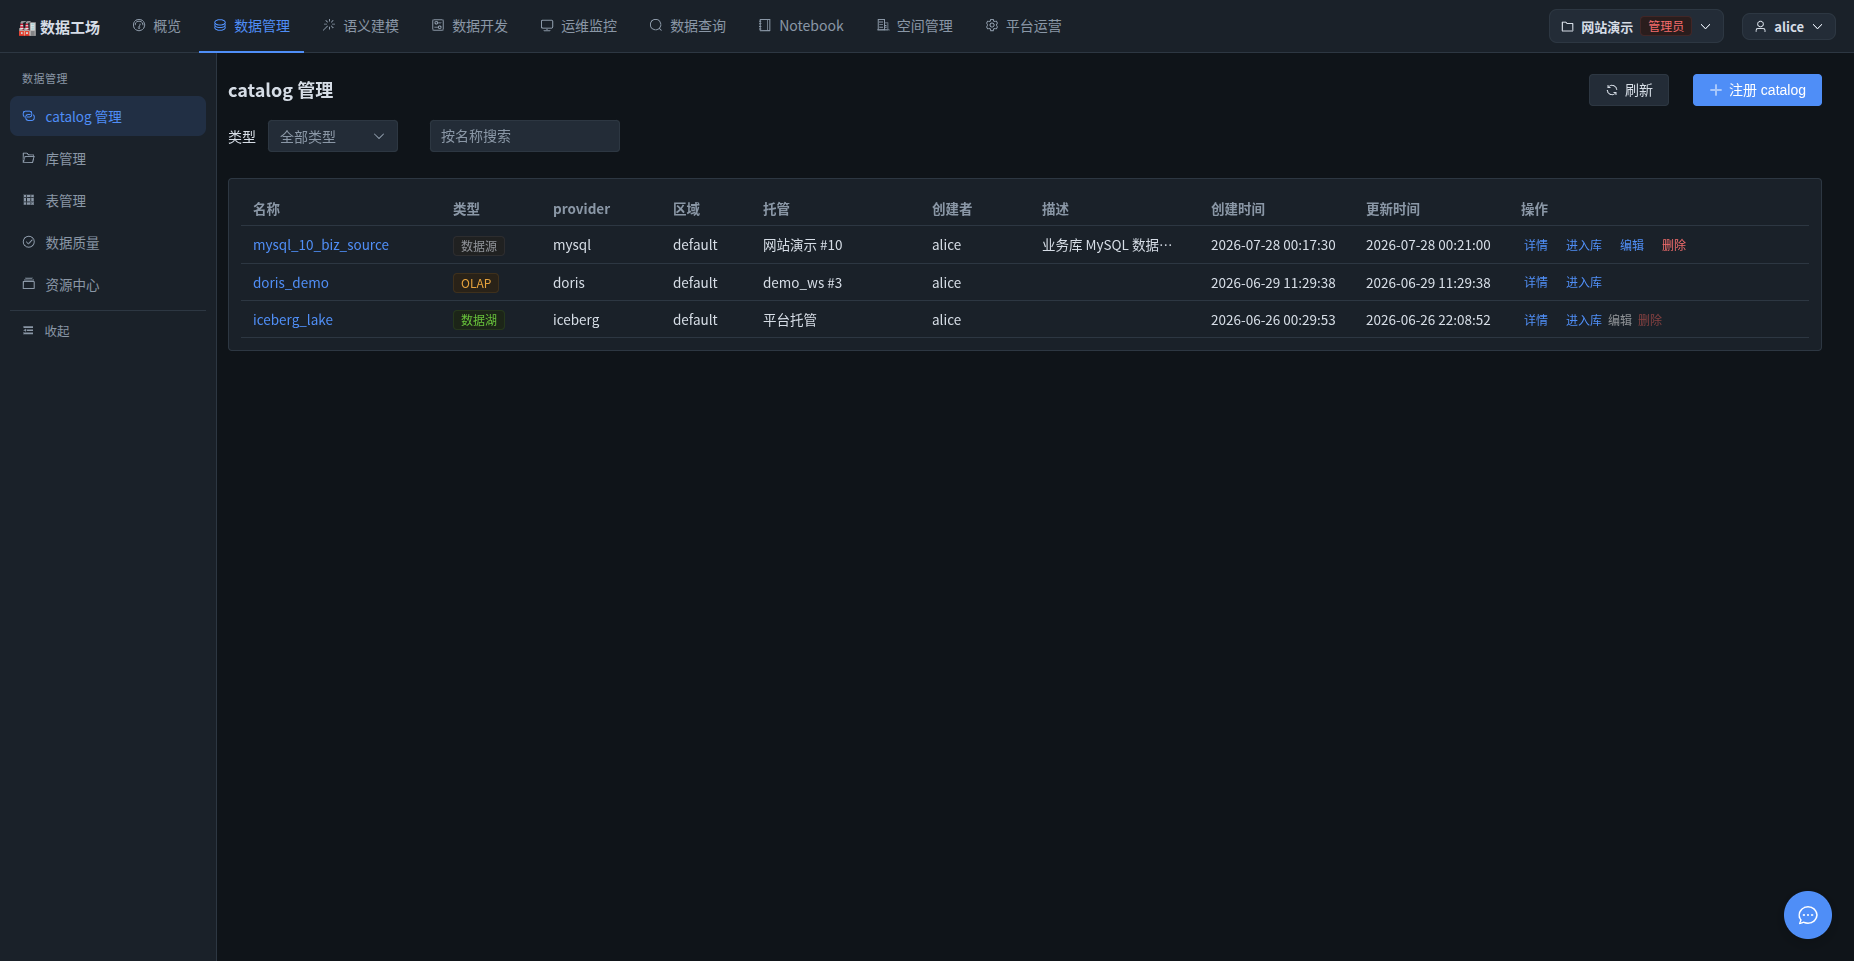Click the 数据湖 type tag

point(479,320)
